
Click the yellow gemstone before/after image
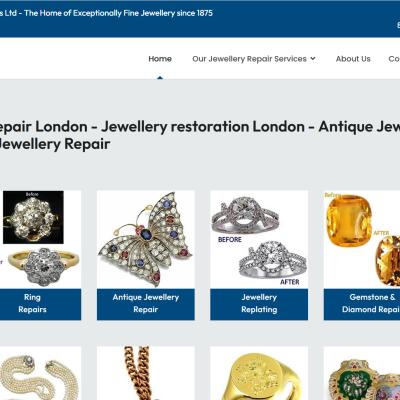362,240
